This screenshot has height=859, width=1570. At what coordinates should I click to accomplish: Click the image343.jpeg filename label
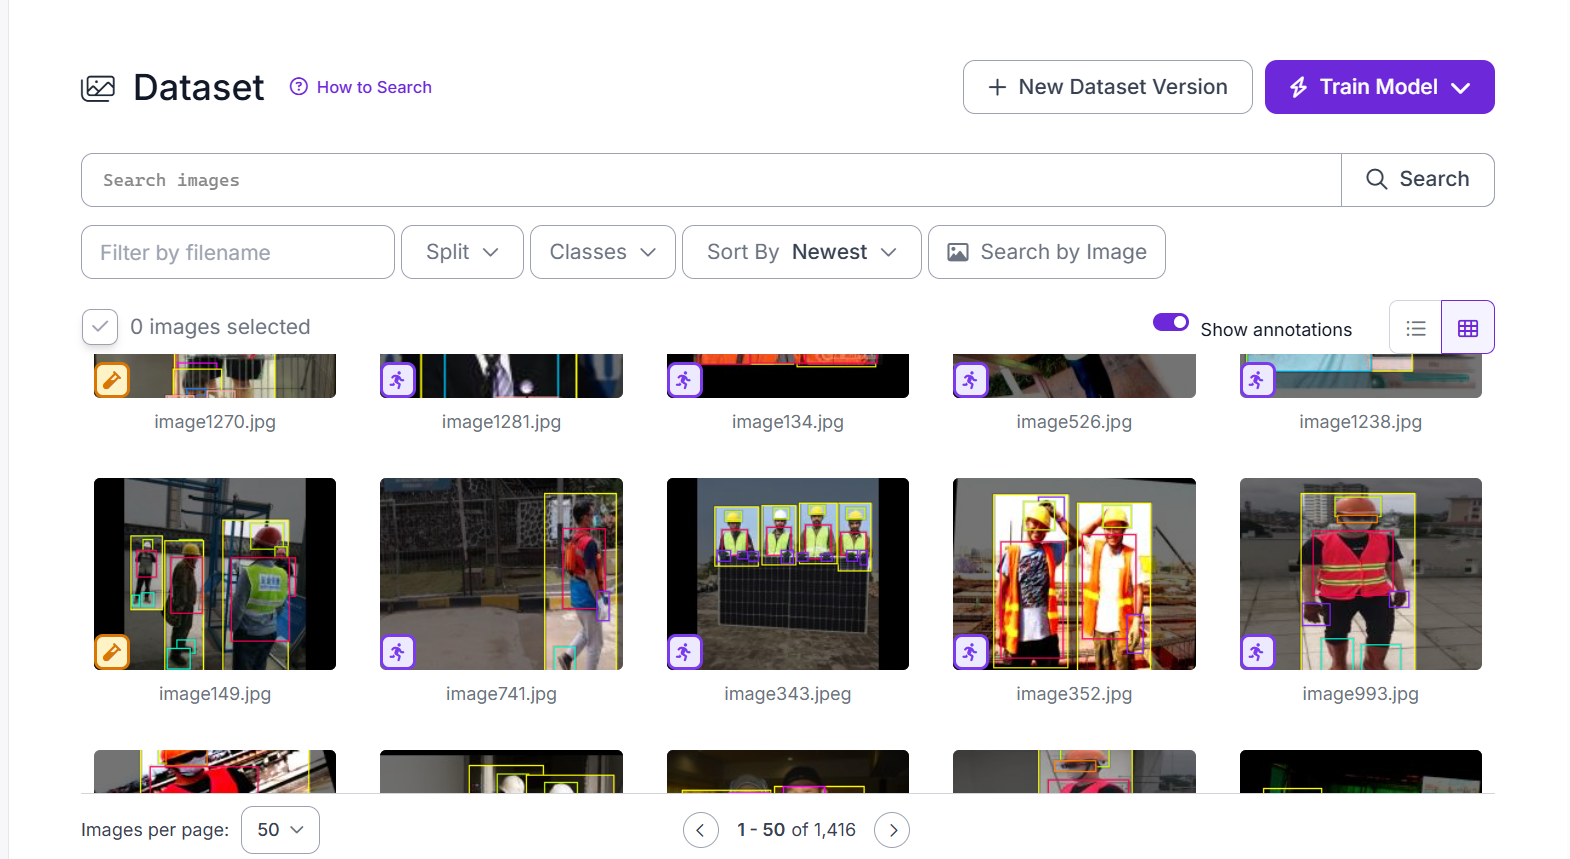788,694
